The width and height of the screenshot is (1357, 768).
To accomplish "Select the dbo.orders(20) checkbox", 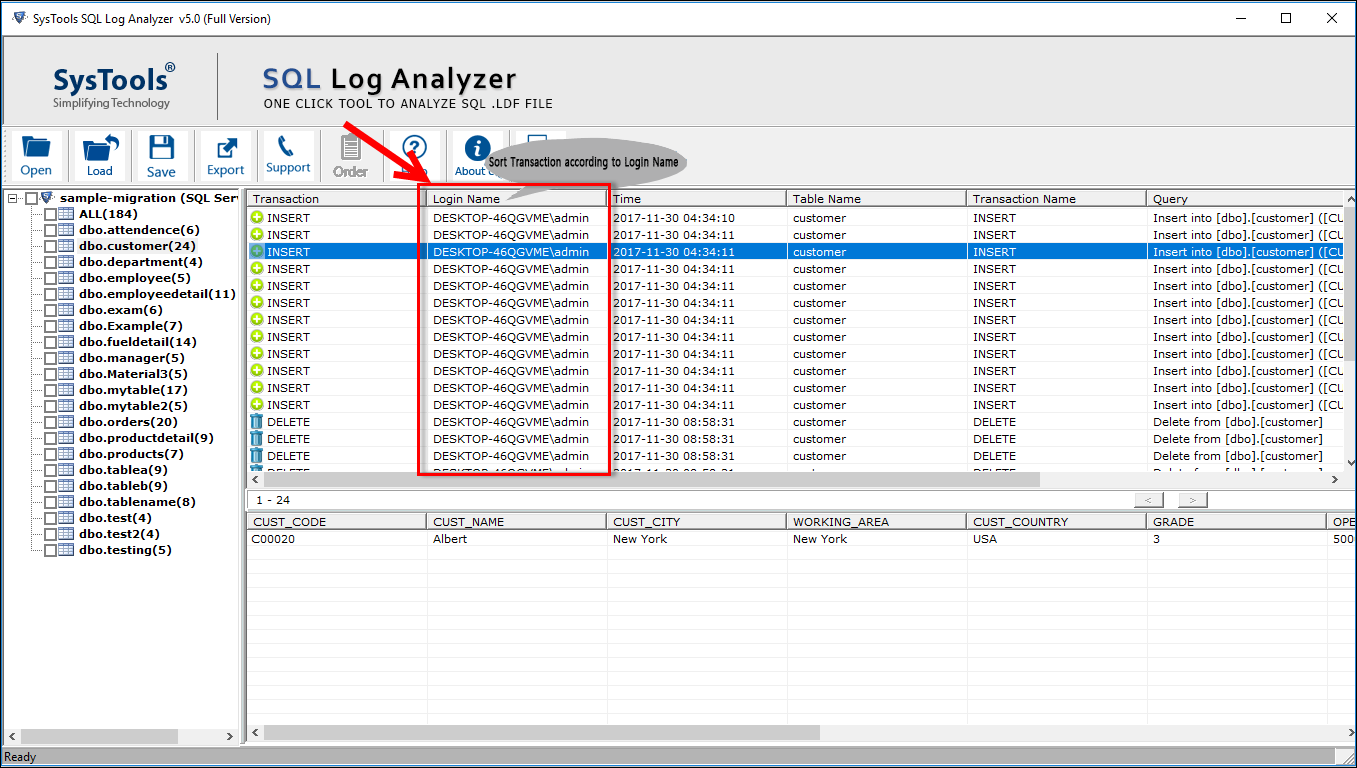I will pos(50,422).
